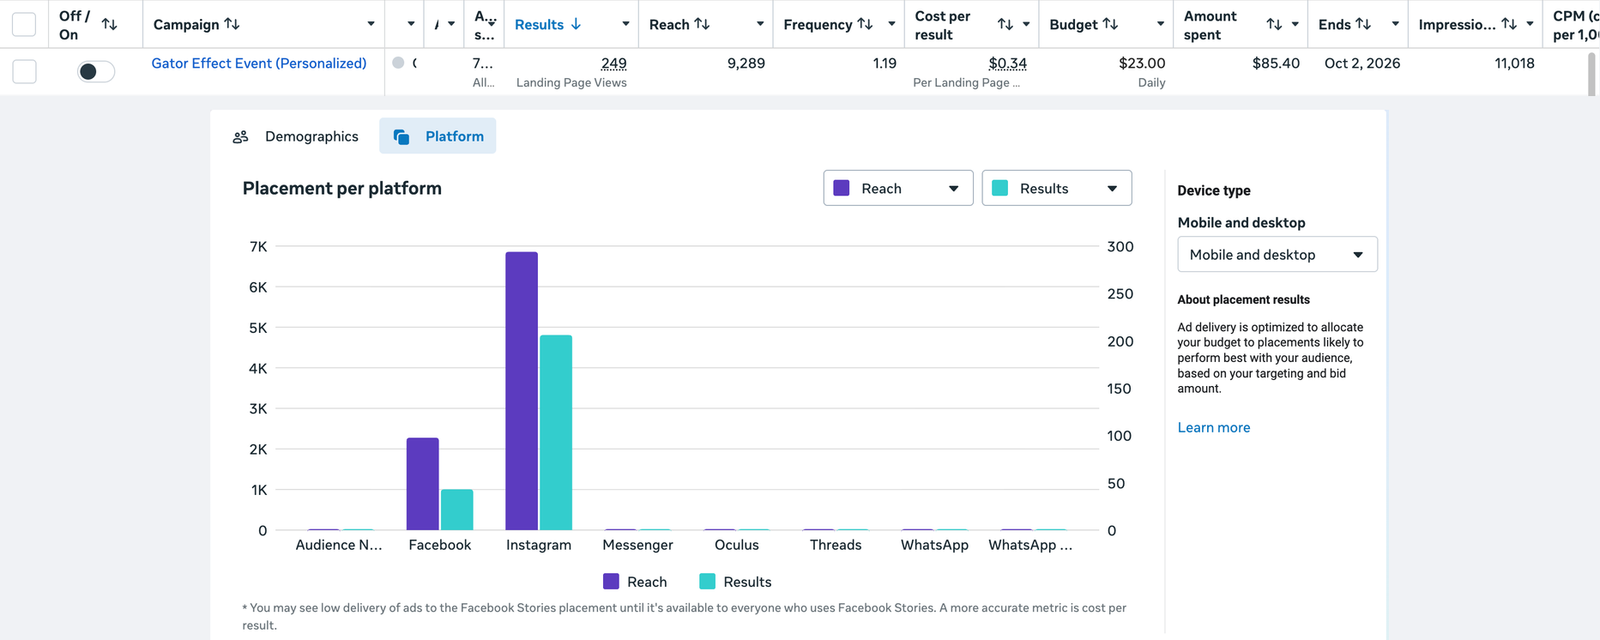Click the Demographics people icon

coord(240,137)
